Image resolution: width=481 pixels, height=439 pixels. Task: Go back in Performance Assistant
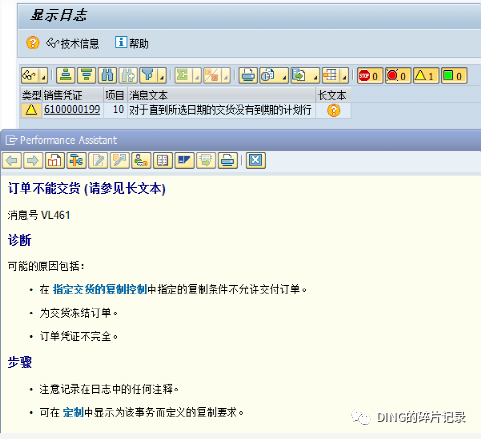(x=12, y=161)
